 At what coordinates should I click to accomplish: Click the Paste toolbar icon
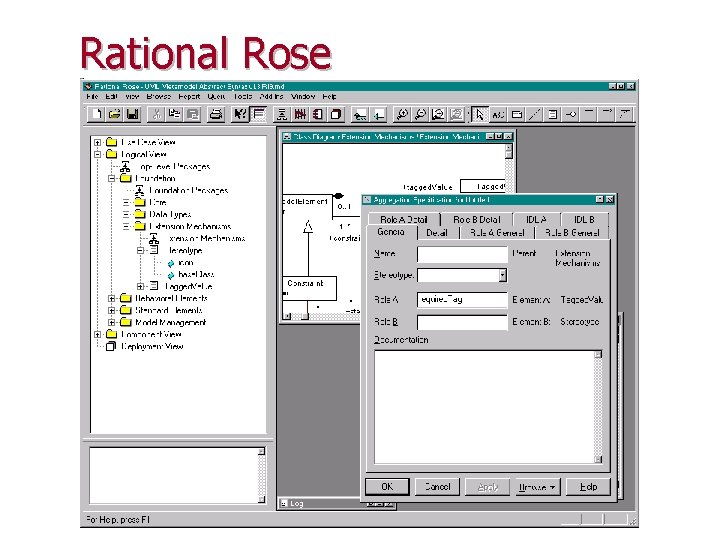coord(193,114)
